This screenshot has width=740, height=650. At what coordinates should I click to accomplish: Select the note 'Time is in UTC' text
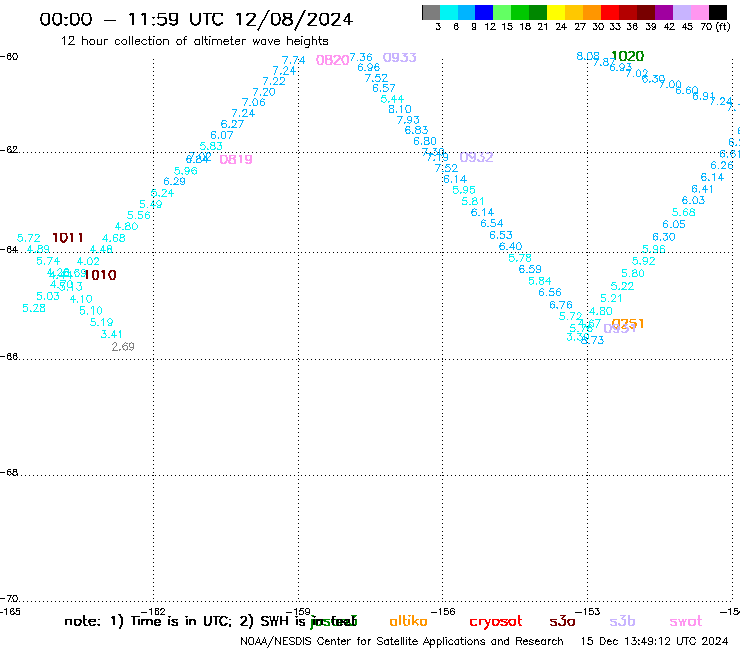[181, 621]
